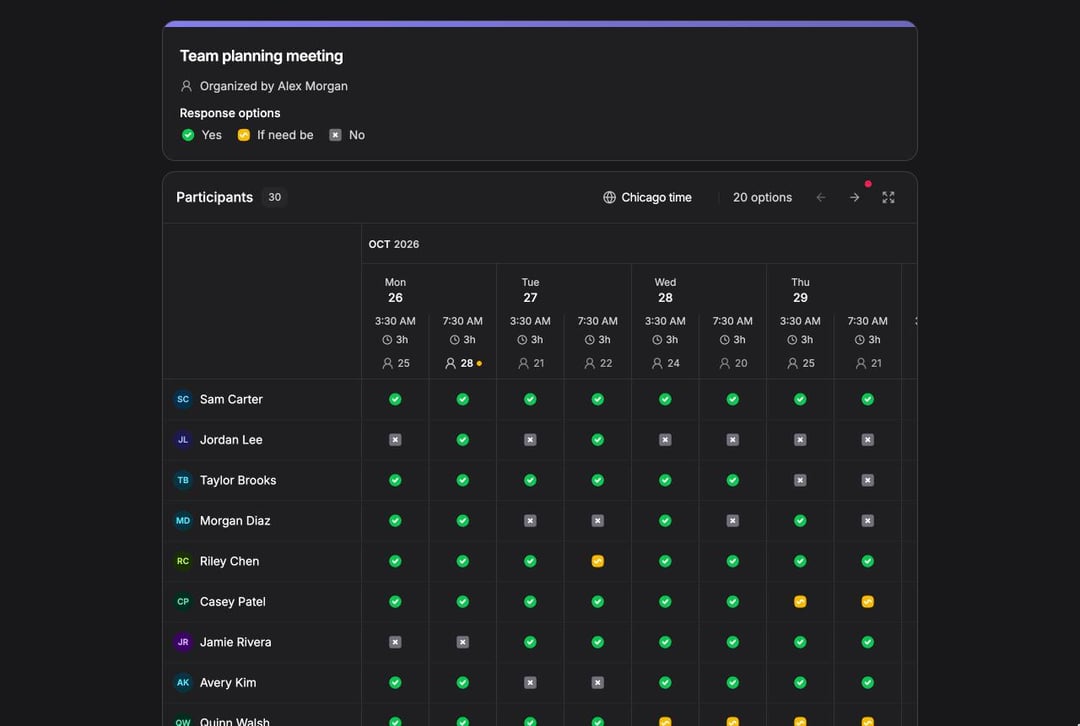The height and width of the screenshot is (726, 1080).
Task: Click Taylor Brooks's TB avatar
Action: [x=183, y=480]
